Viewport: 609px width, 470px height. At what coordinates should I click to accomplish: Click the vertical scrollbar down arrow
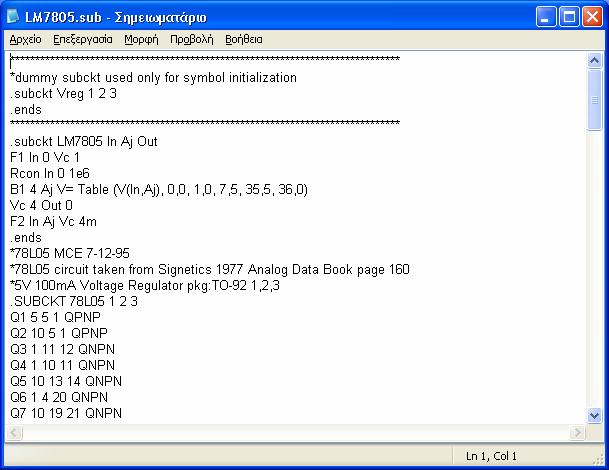click(595, 416)
